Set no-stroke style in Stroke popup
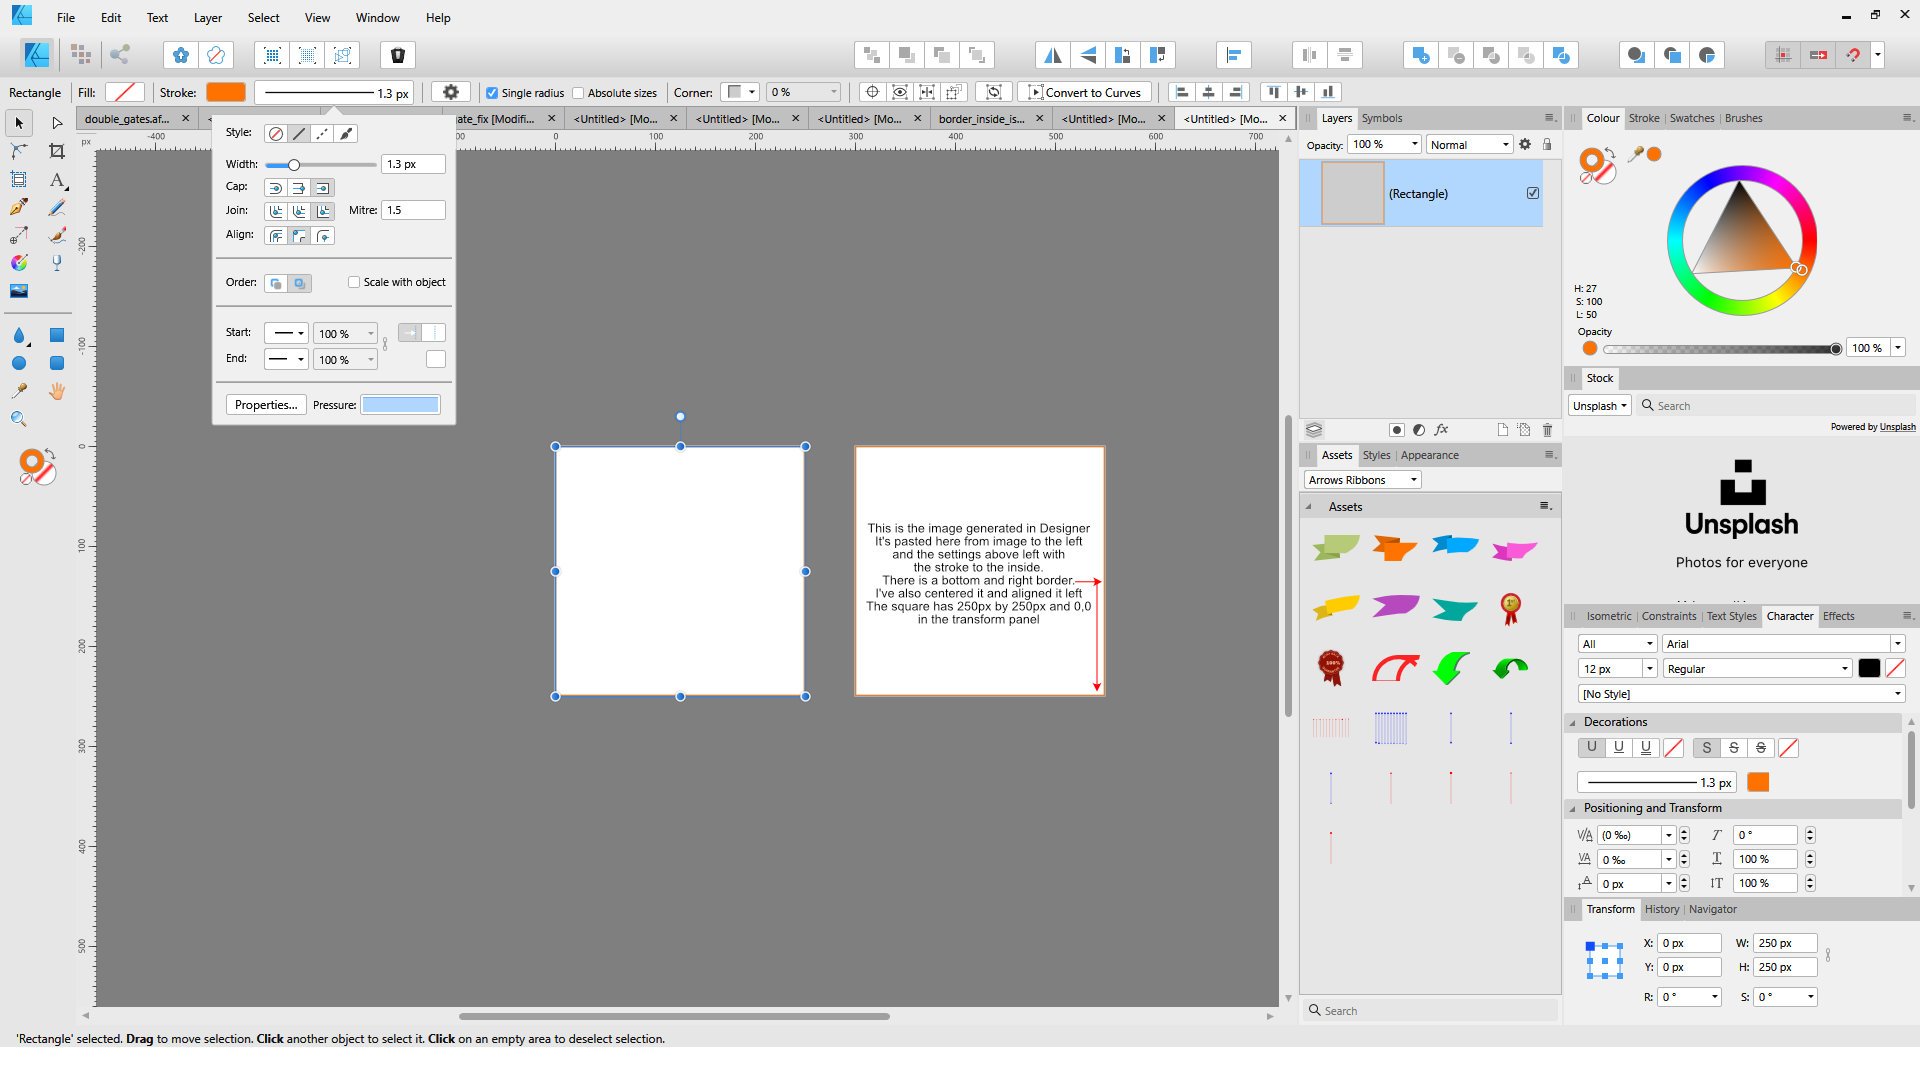This screenshot has height=1080, width=1920. pyautogui.click(x=275, y=133)
